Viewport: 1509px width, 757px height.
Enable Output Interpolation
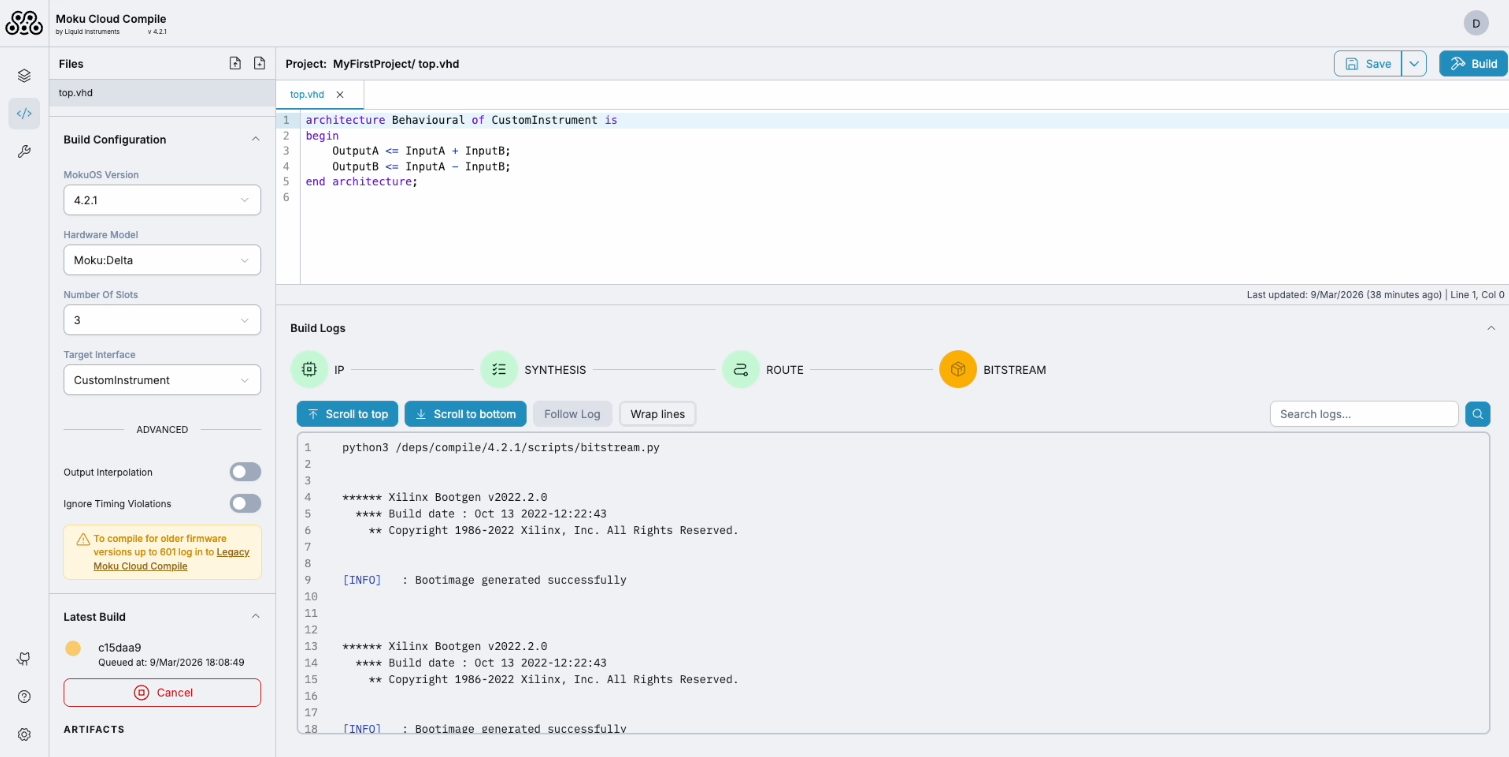tap(245, 471)
